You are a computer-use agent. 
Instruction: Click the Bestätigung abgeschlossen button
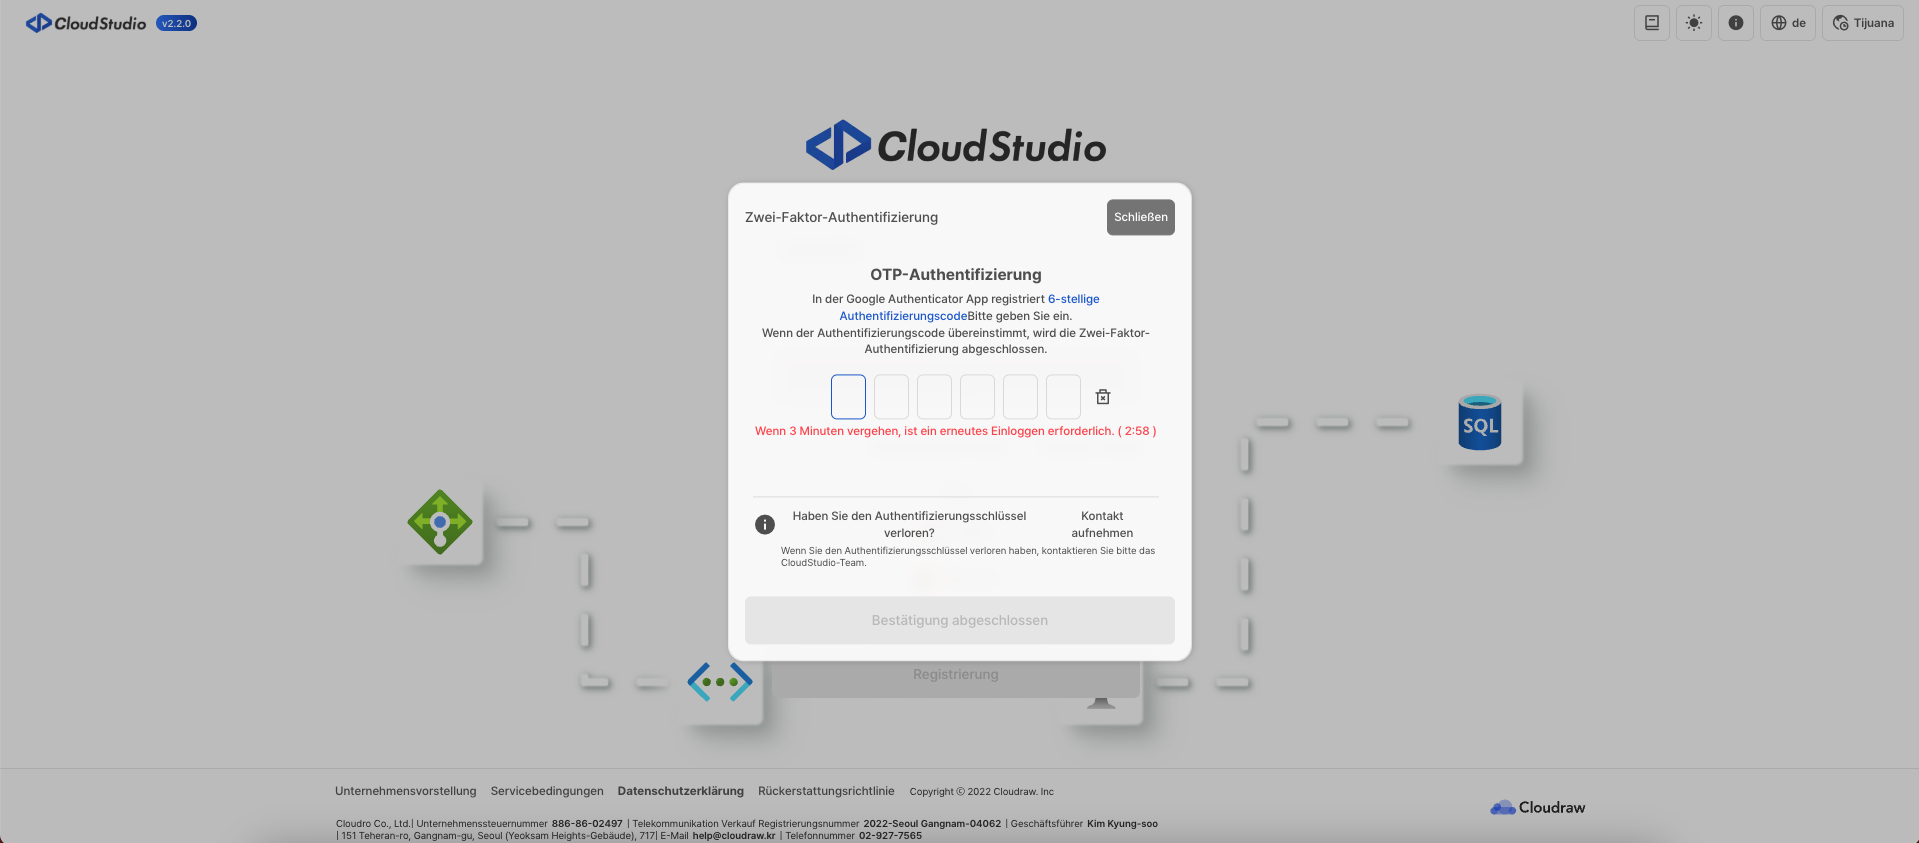[959, 620]
